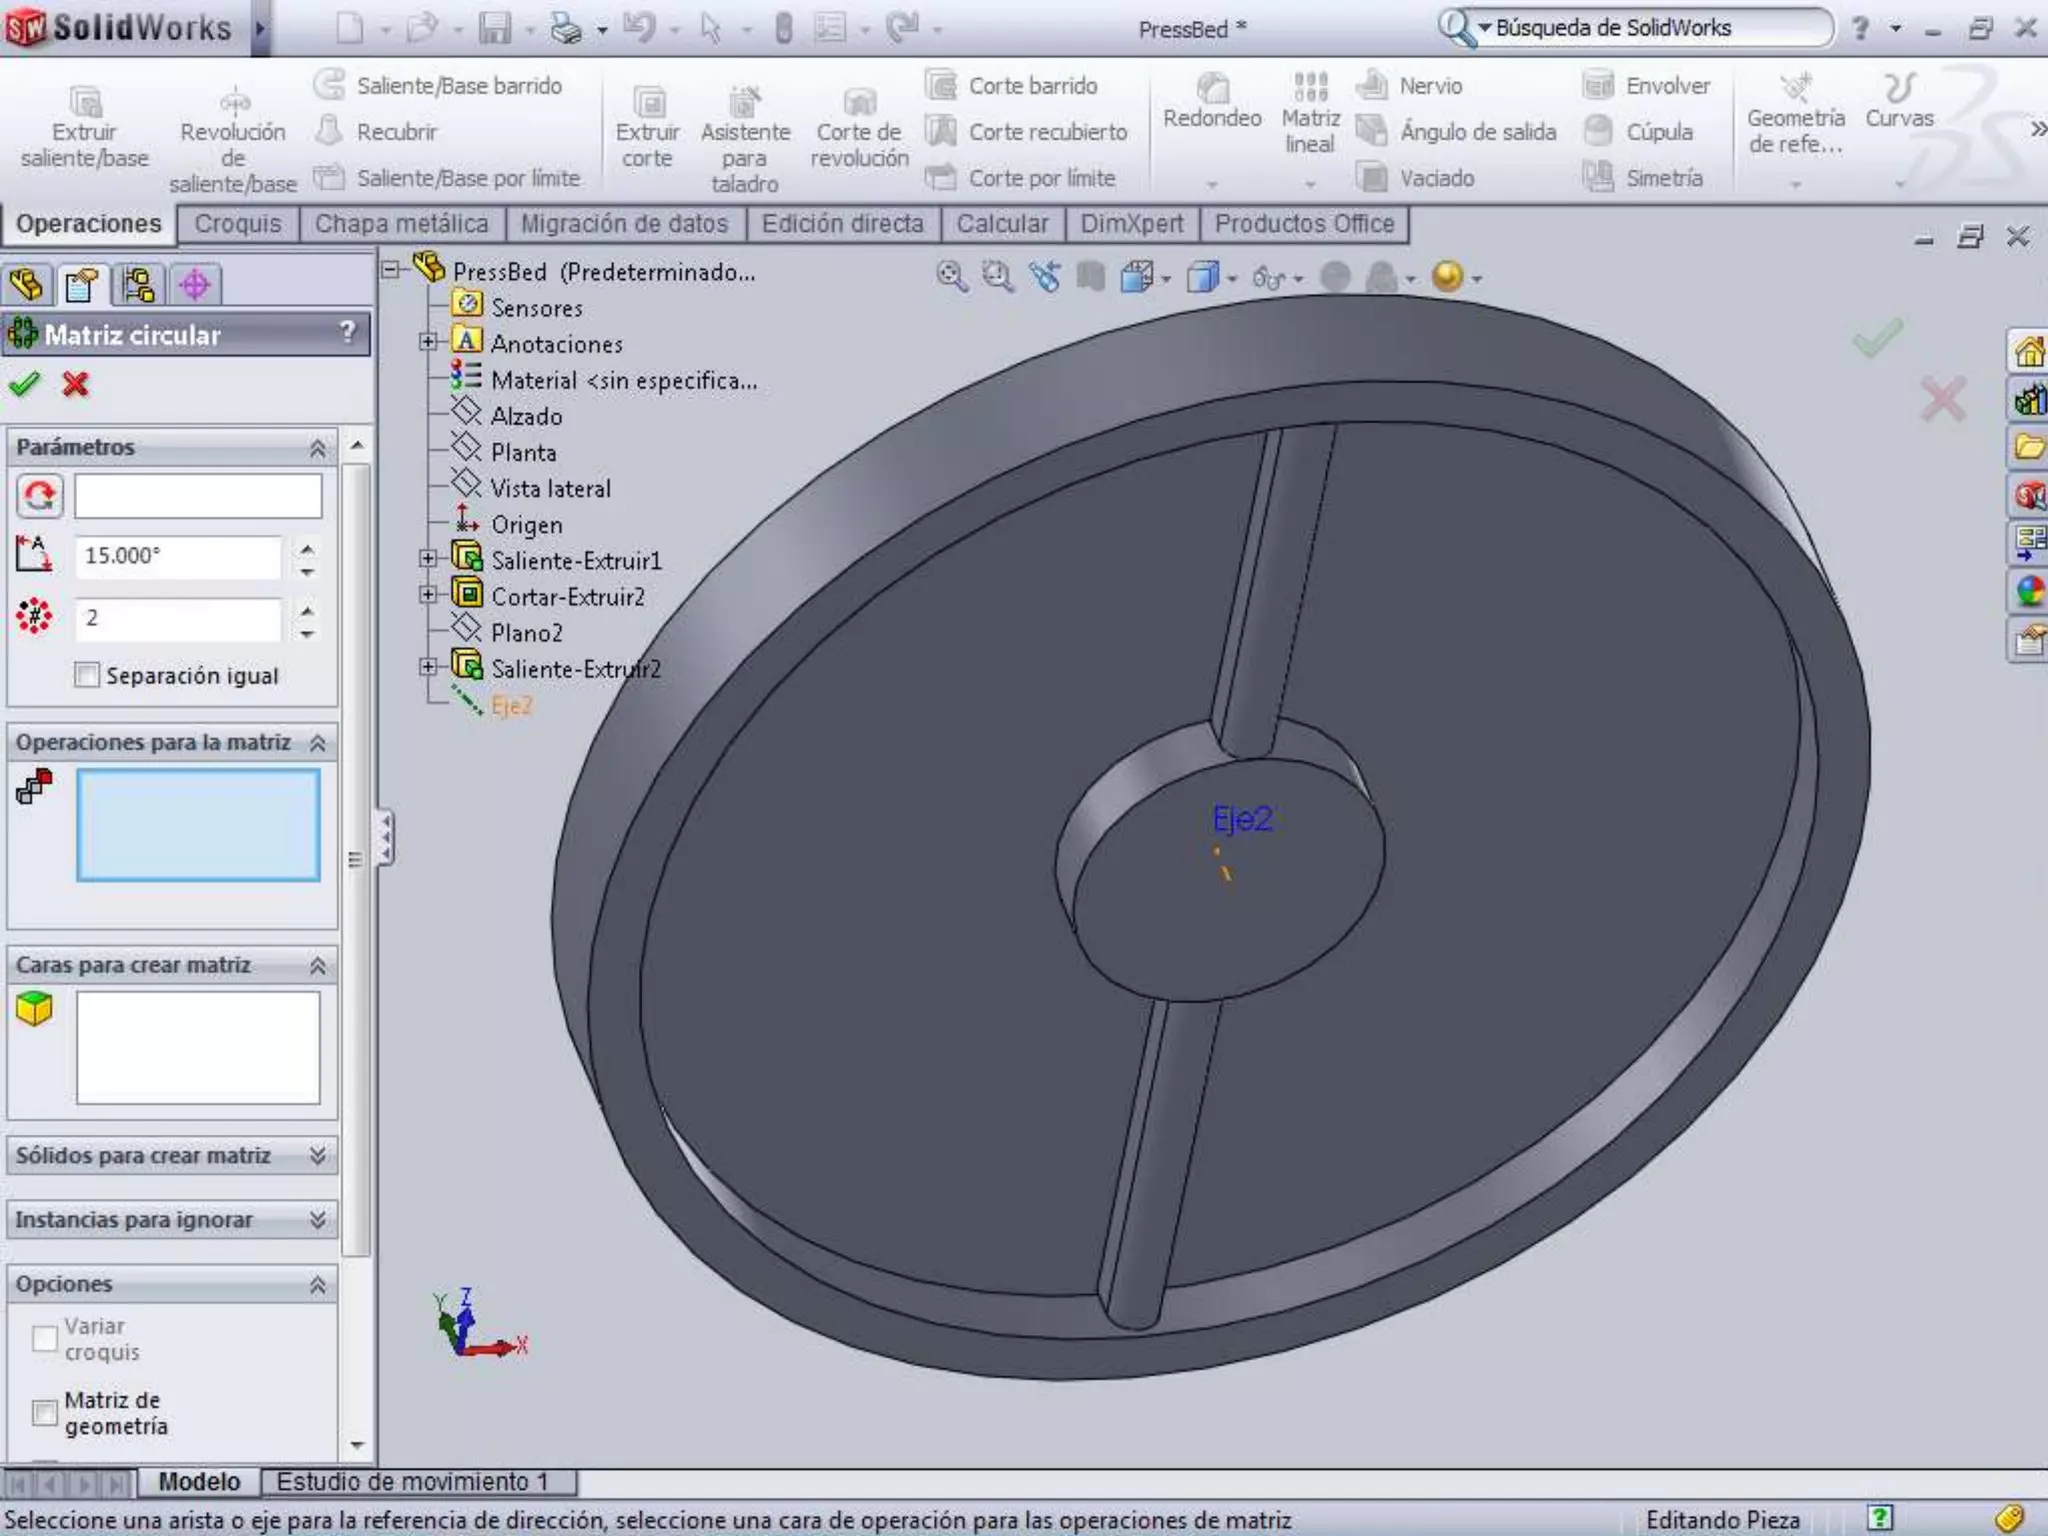This screenshot has height=1536, width=2048.
Task: Open the ConfigurationManager tab icon
Action: click(x=138, y=285)
